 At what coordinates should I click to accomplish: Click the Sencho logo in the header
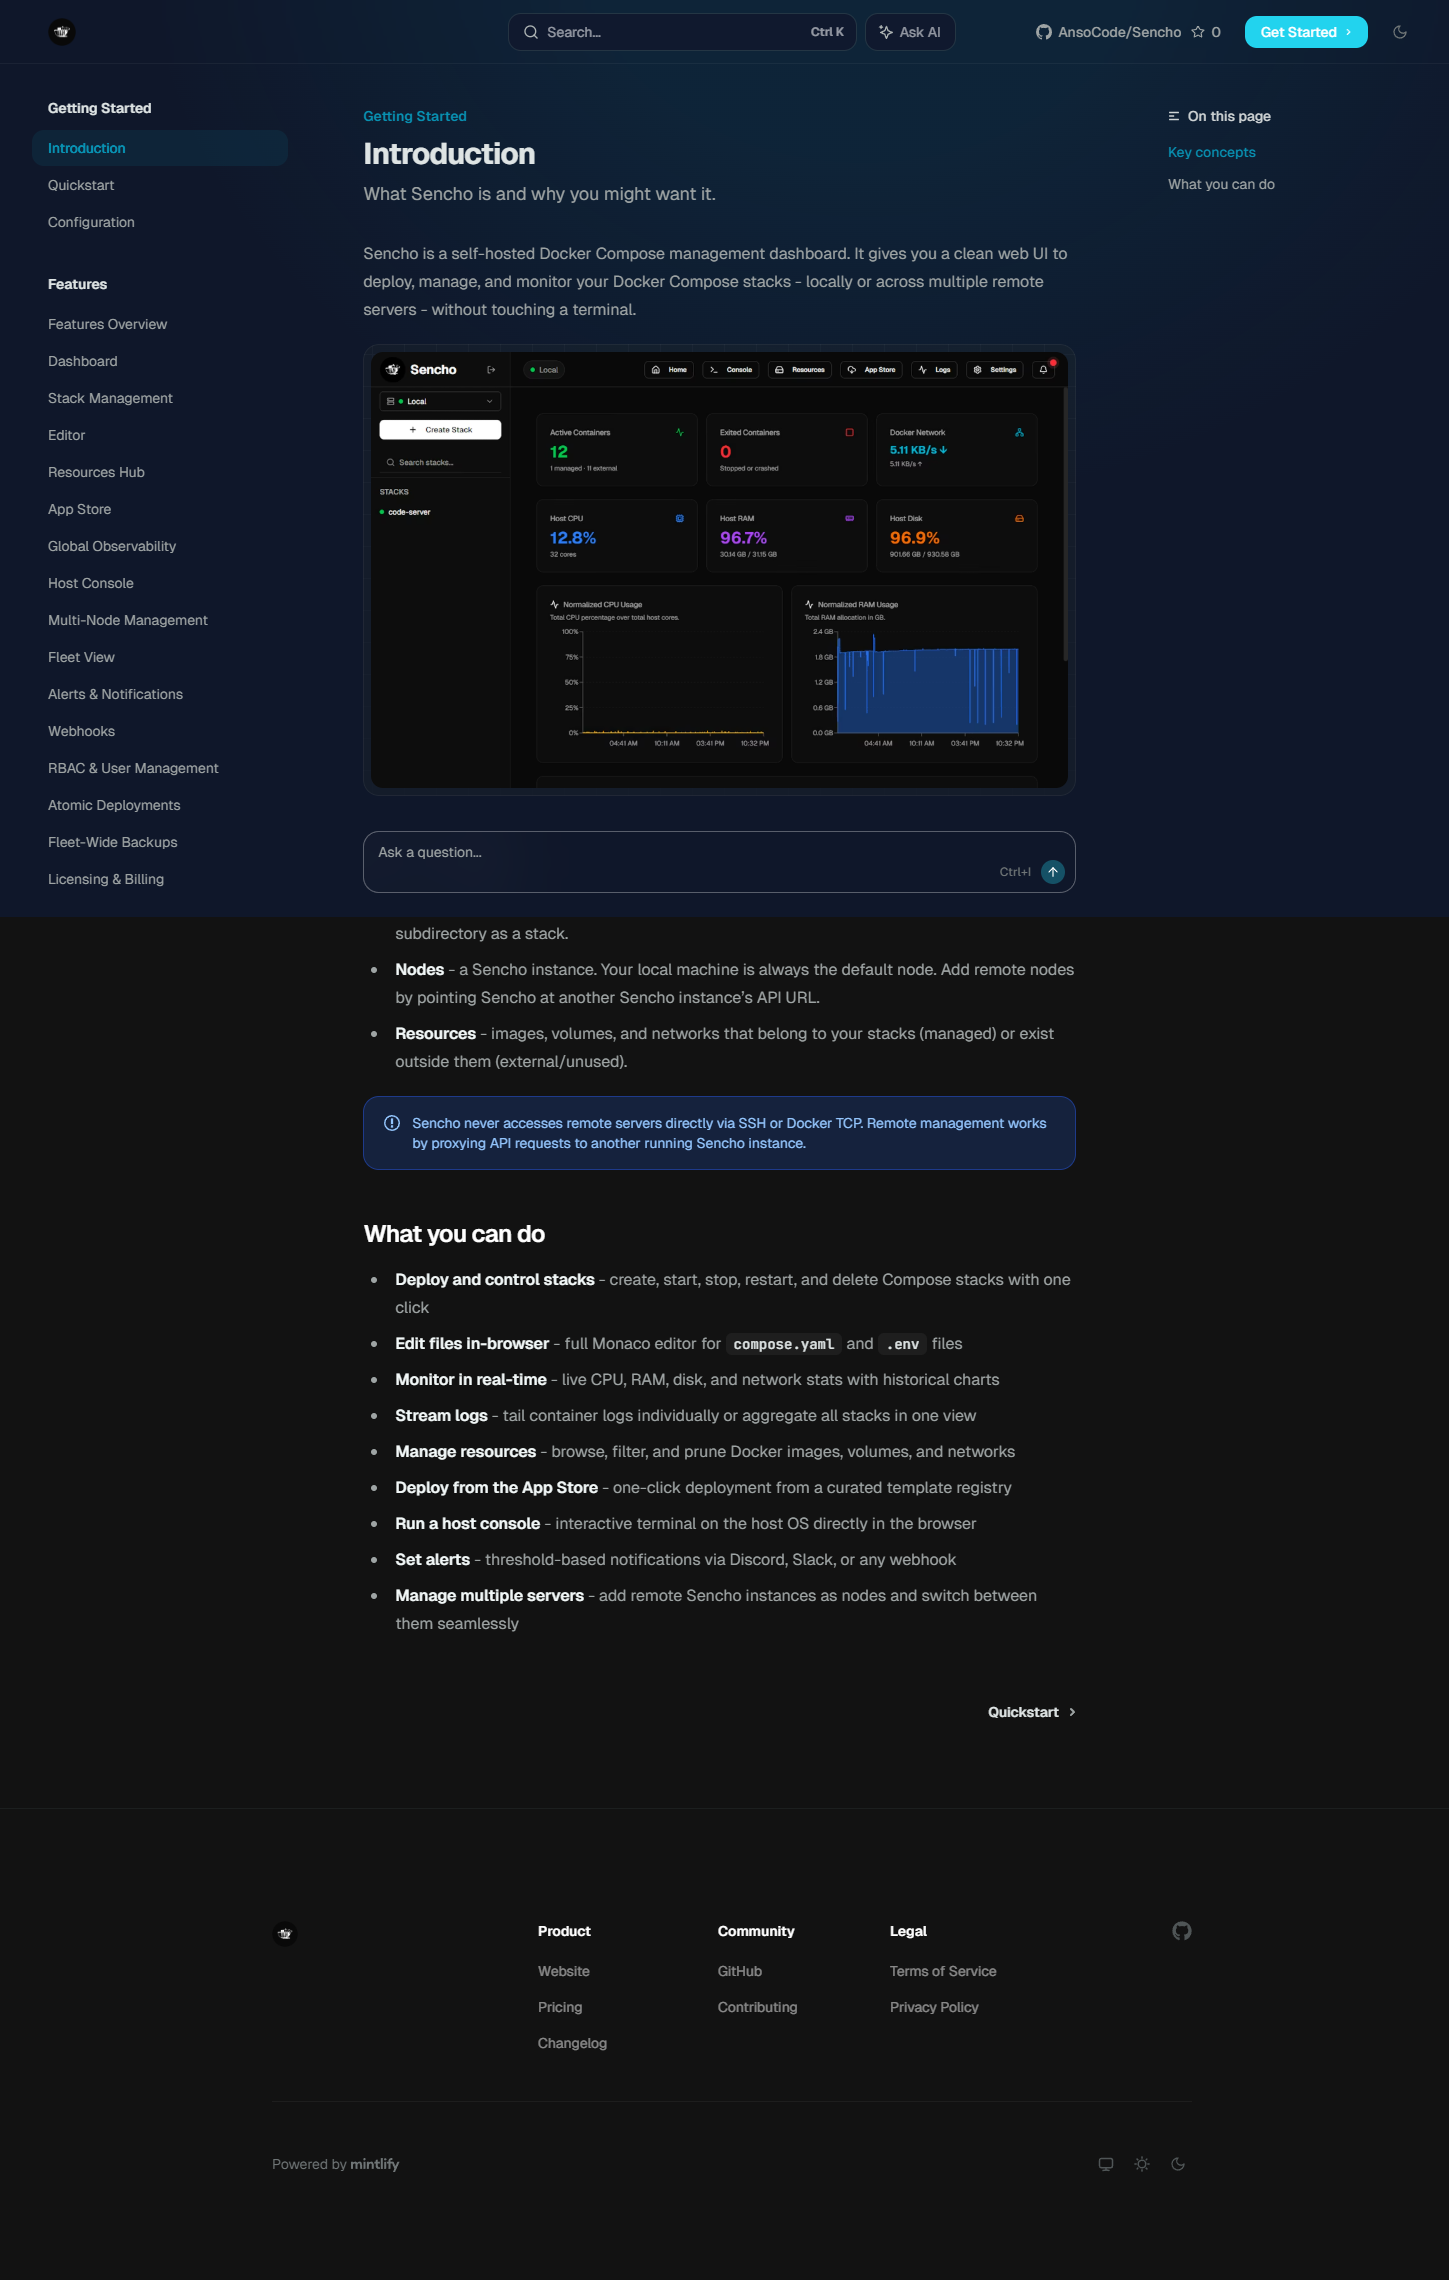coord(62,32)
